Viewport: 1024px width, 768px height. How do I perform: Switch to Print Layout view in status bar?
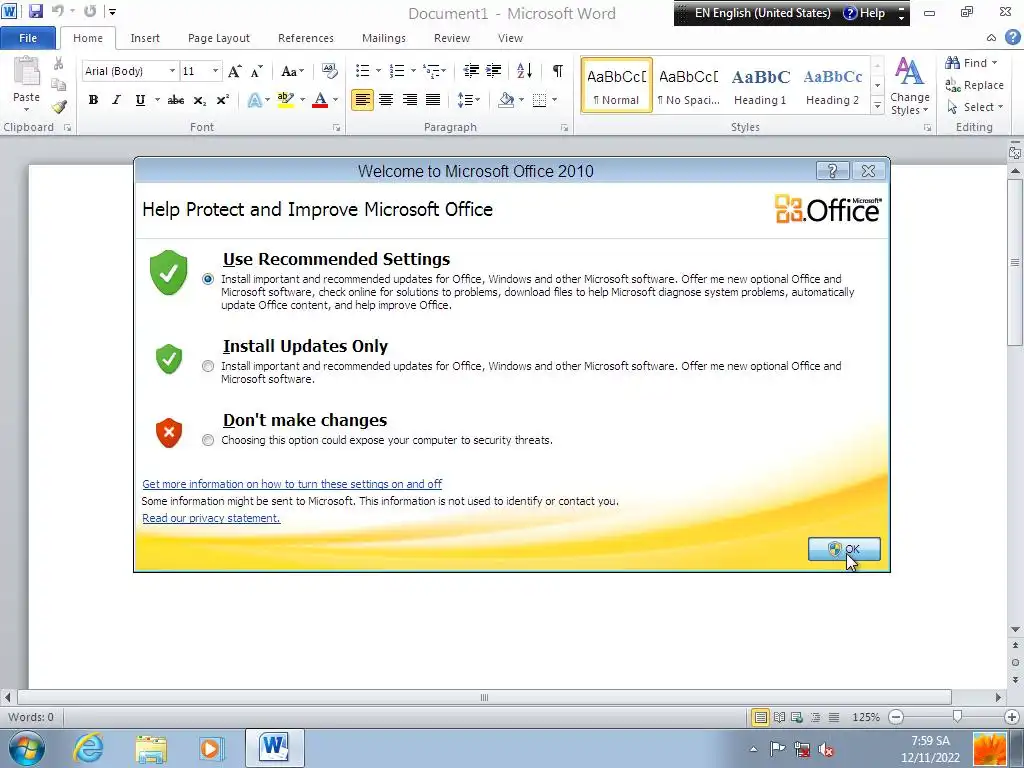coord(760,717)
